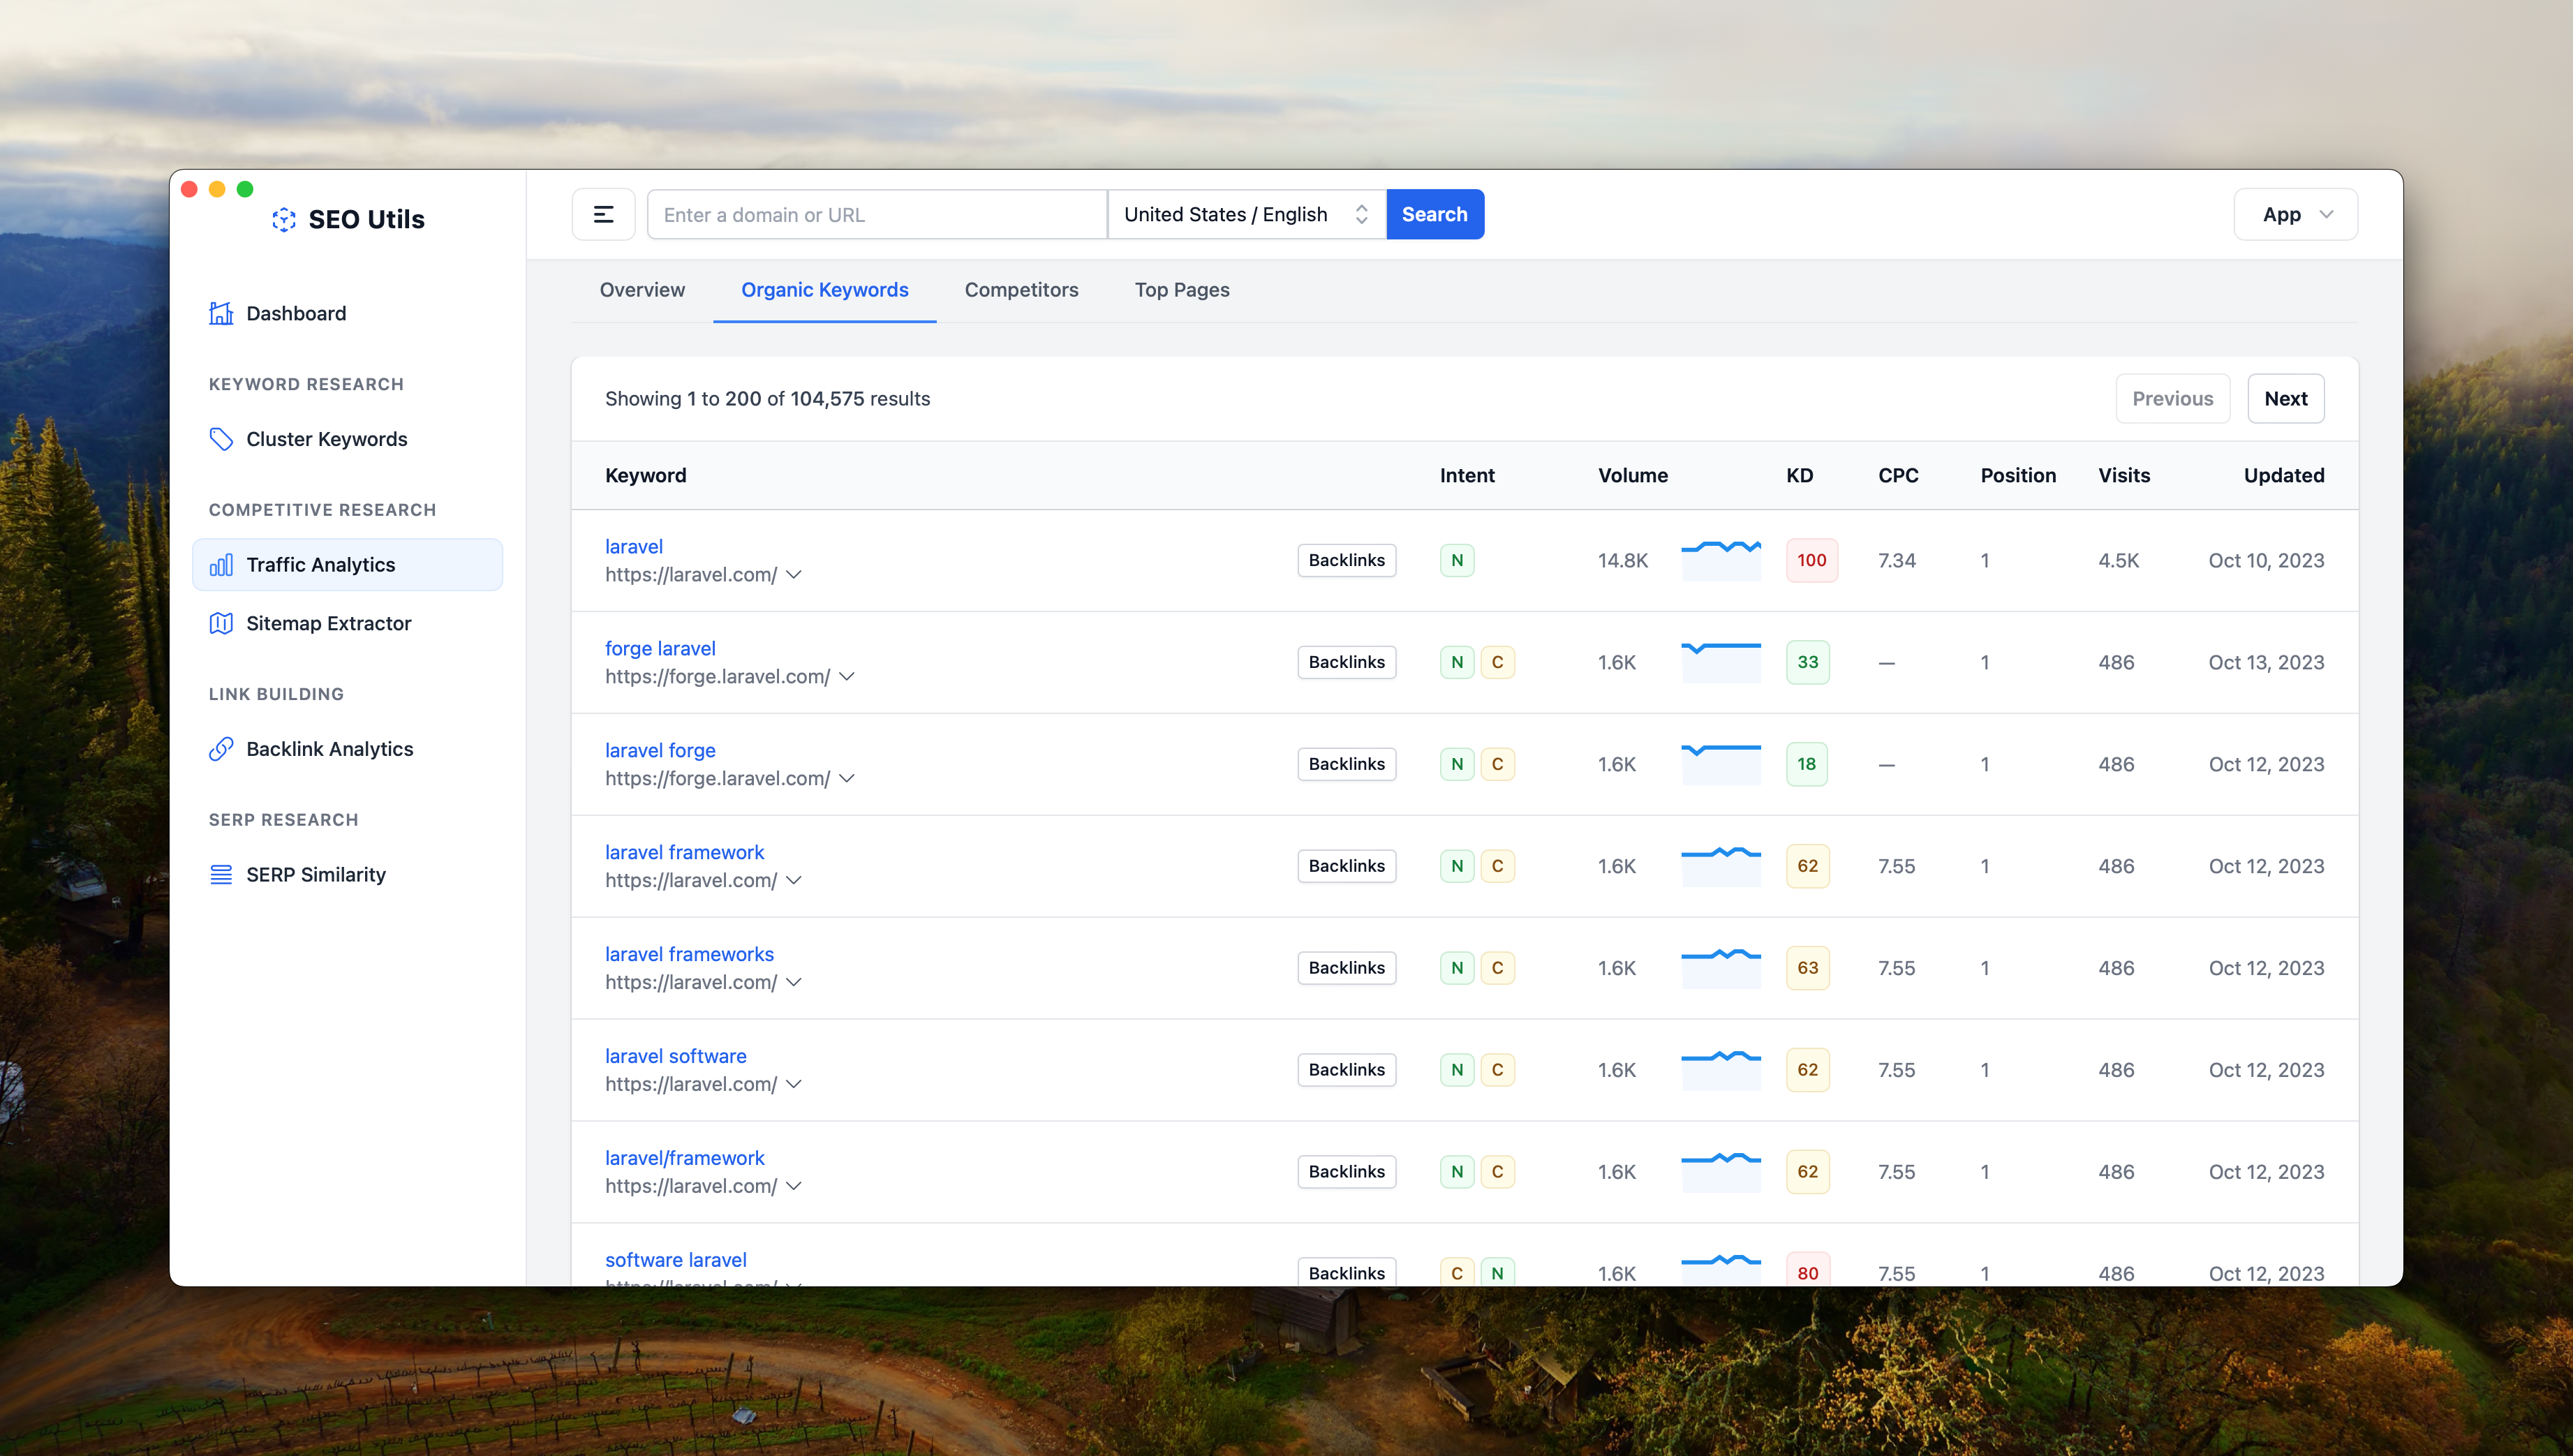Go to Next page of results
This screenshot has width=2573, height=1456.
tap(2285, 399)
